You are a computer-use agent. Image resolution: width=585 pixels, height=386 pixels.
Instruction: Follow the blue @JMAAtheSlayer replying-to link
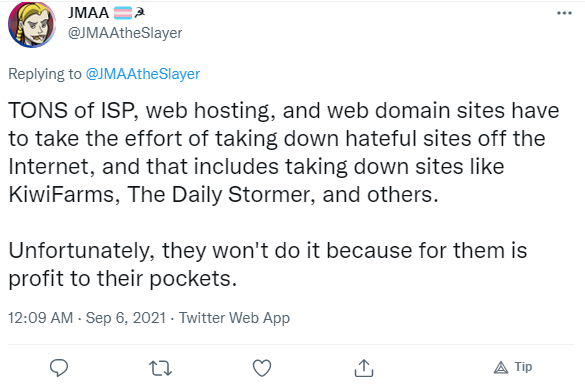click(143, 74)
